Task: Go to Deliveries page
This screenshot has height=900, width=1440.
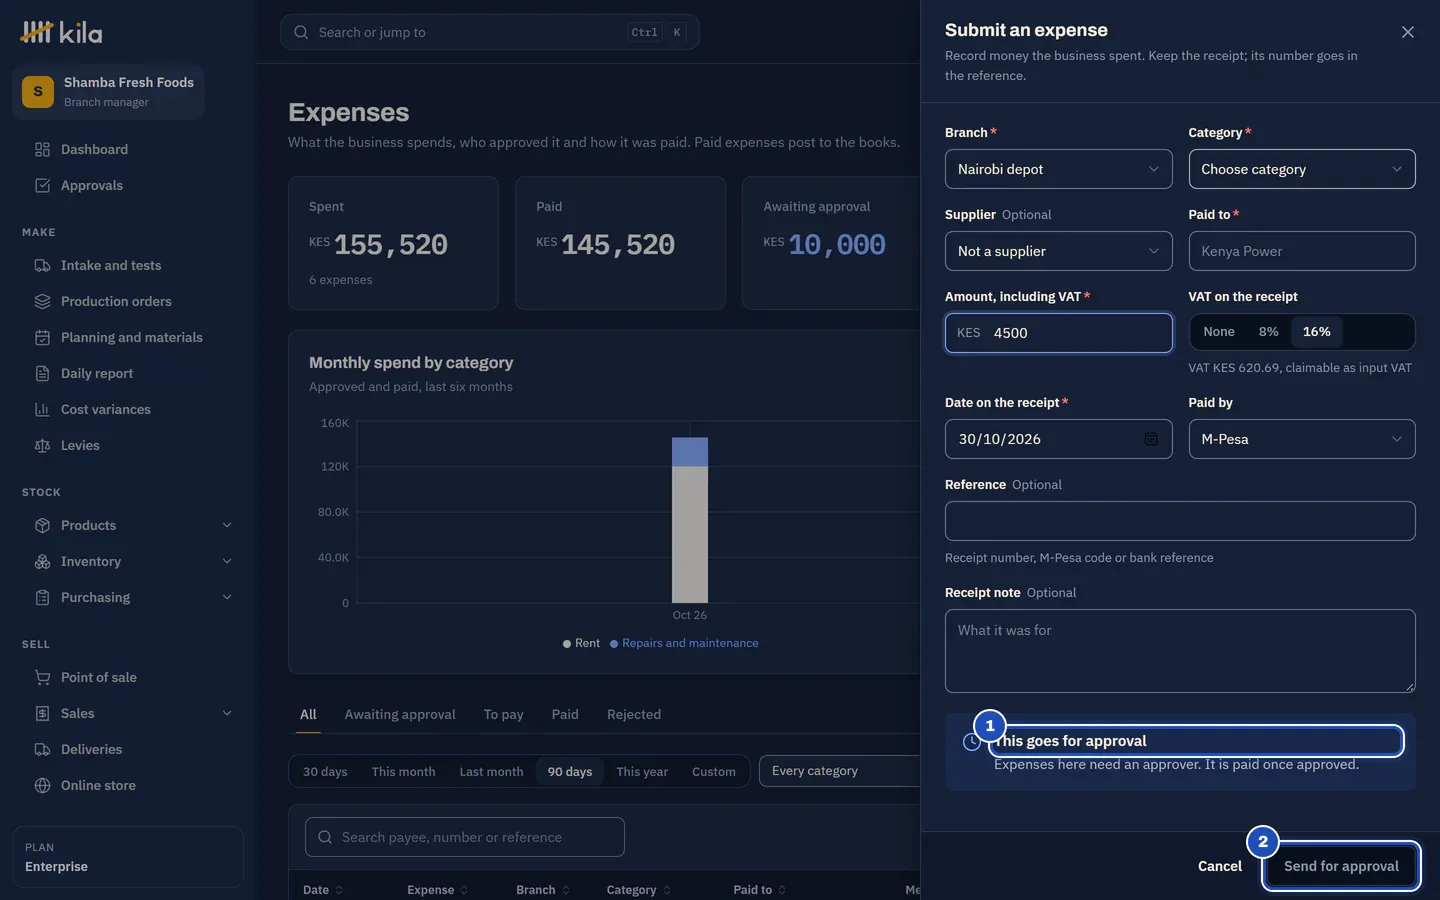Action: tap(128, 749)
